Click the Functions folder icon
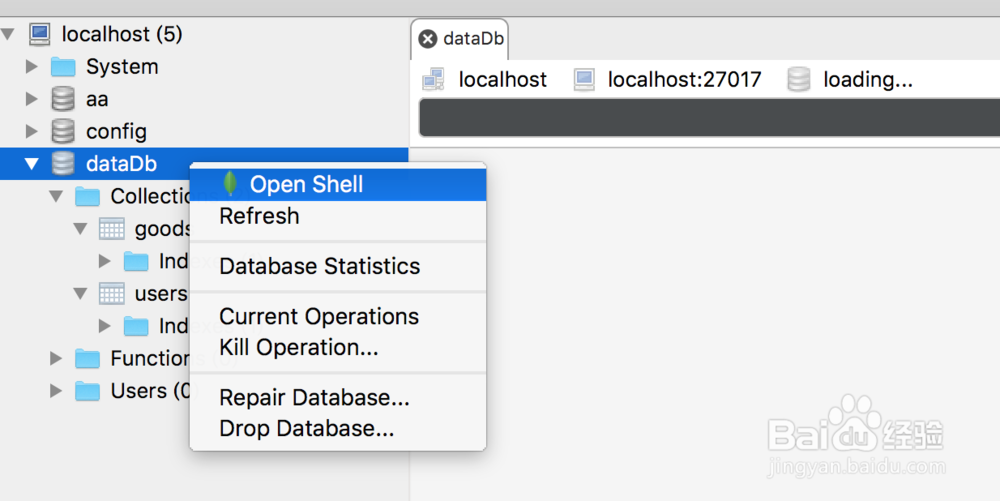Screen dimensions: 1000x501 (88, 358)
